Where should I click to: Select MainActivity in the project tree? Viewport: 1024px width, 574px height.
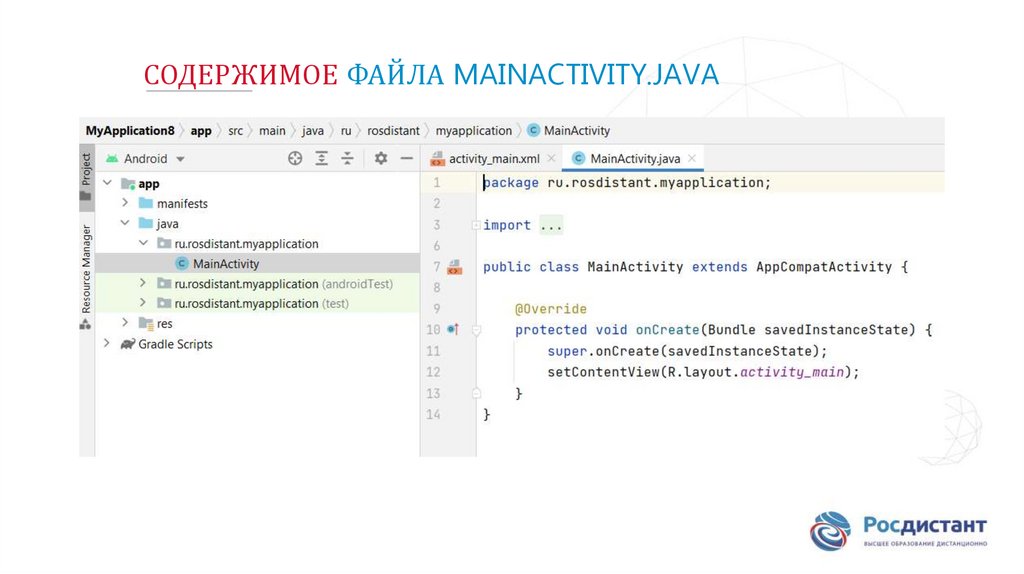point(225,264)
